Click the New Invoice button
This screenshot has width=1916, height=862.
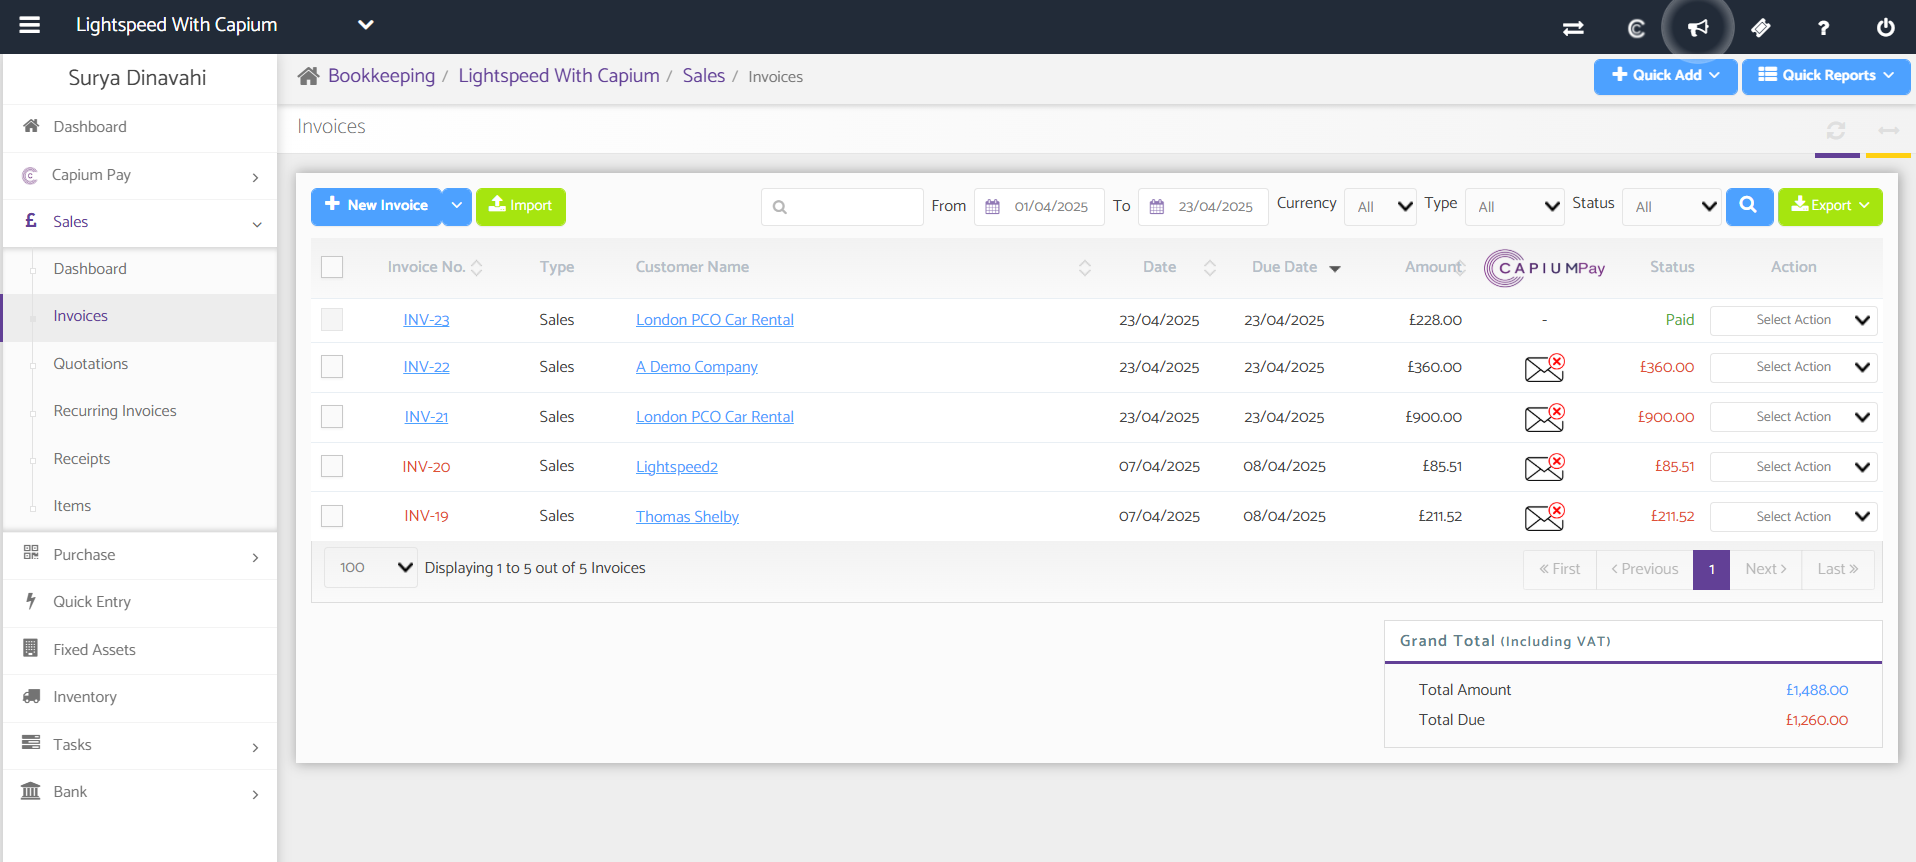click(x=376, y=206)
